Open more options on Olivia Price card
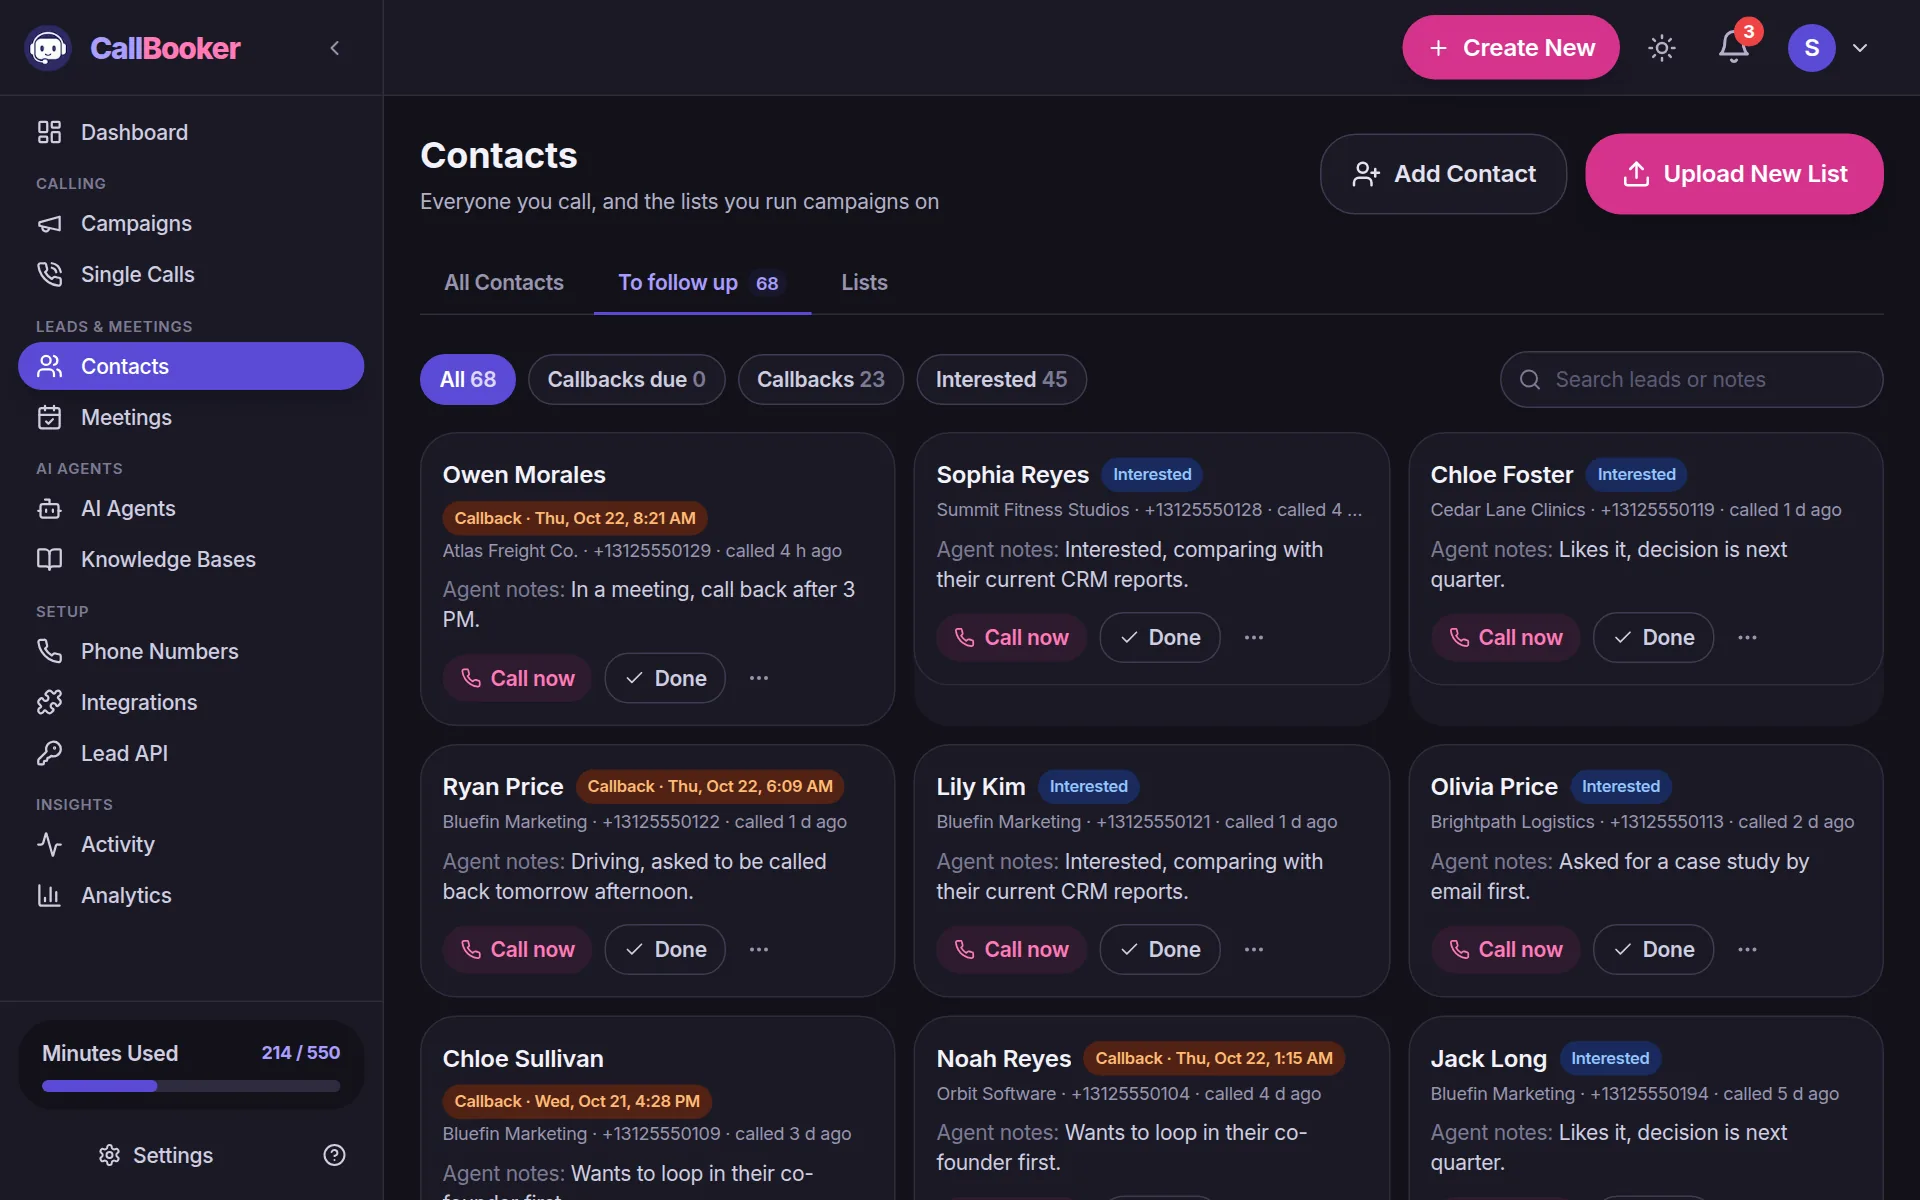 1747,949
